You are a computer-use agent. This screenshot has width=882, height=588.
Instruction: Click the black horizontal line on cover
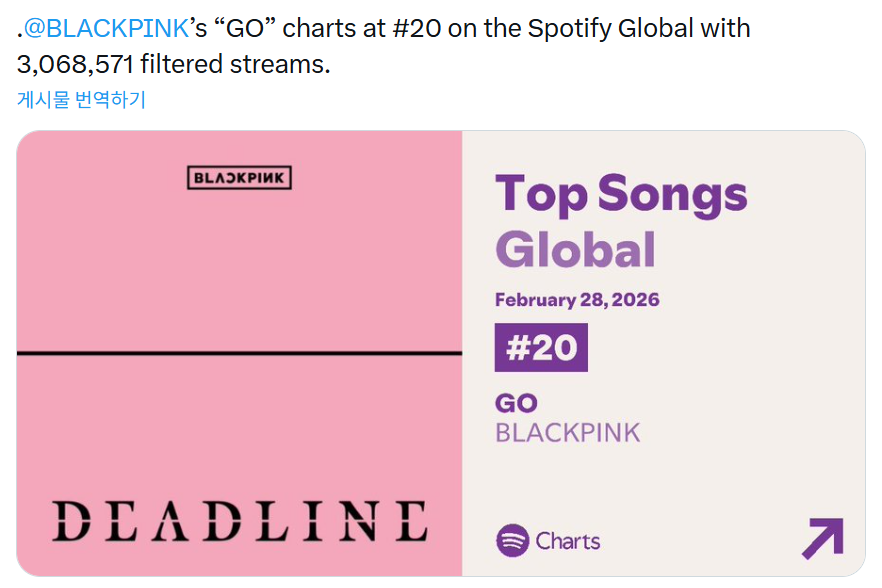239,353
